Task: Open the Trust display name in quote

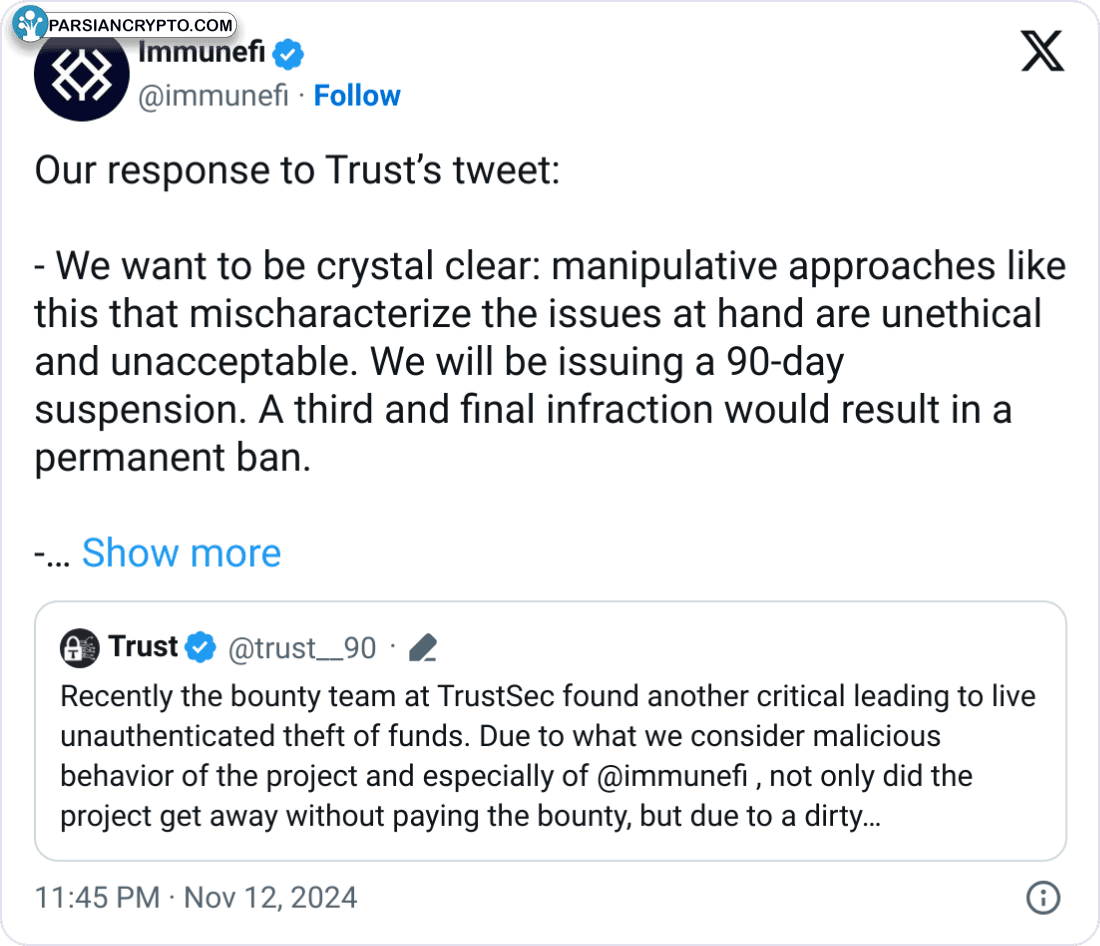Action: coord(143,647)
